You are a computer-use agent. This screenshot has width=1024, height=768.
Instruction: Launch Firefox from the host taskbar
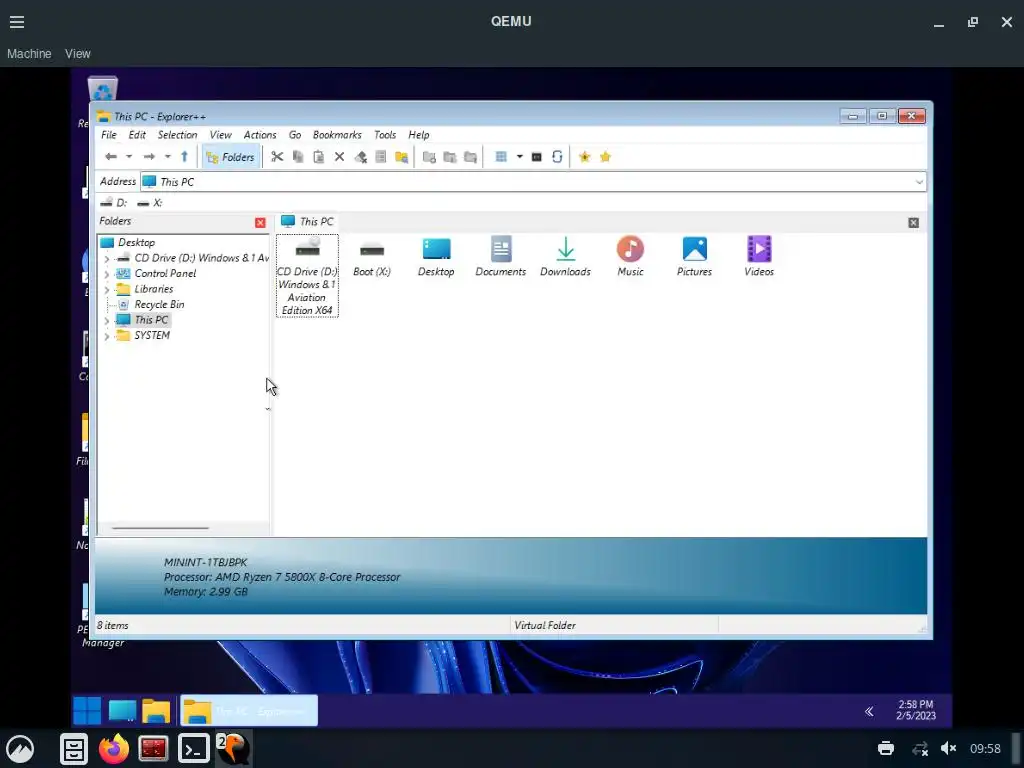pyautogui.click(x=114, y=748)
